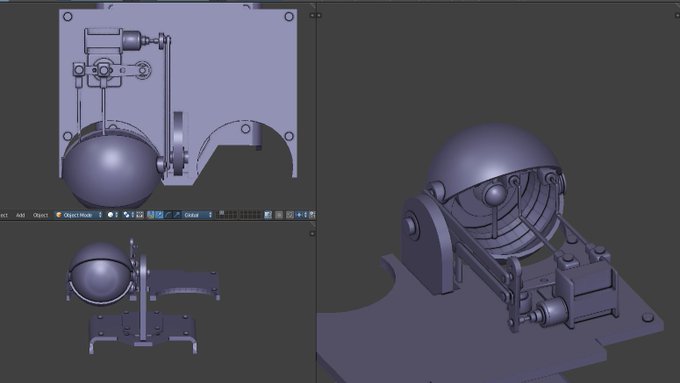The width and height of the screenshot is (680, 383).
Task: Activate the highlighted visible layer button
Action: click(222, 213)
